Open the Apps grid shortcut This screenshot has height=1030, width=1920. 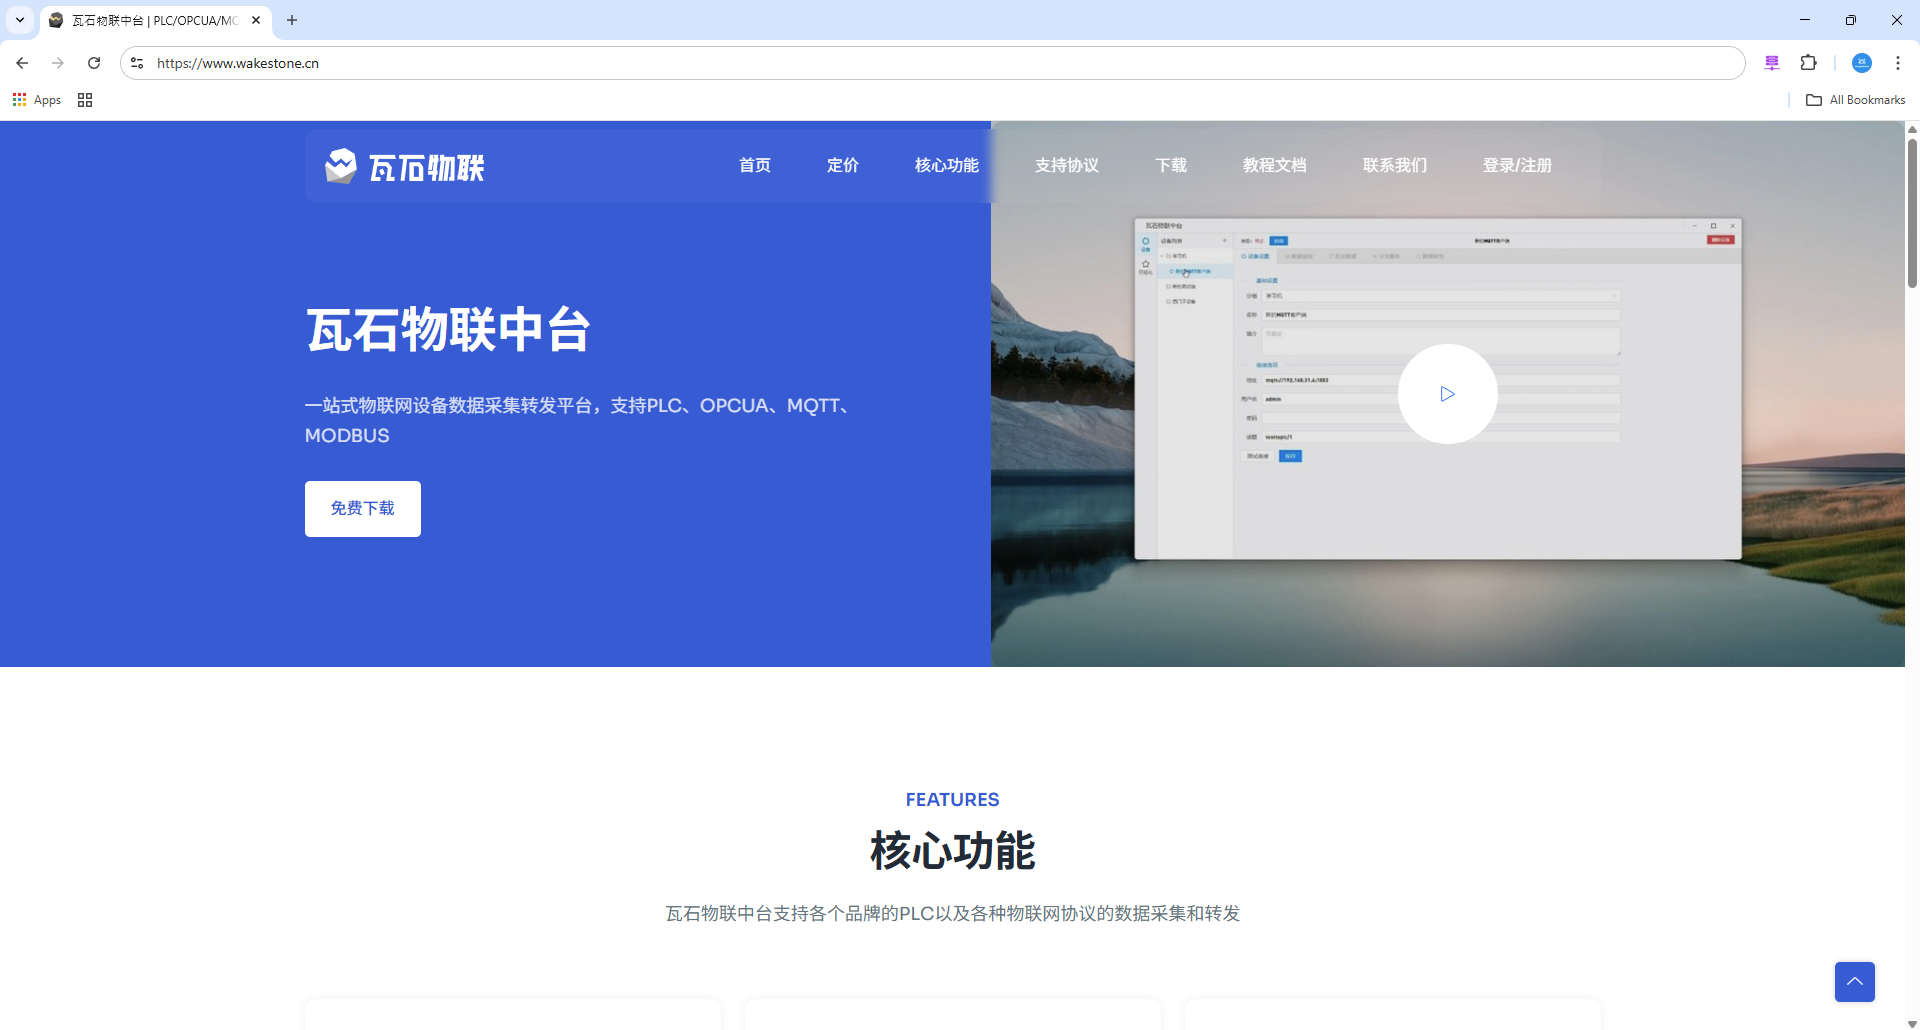(x=37, y=100)
